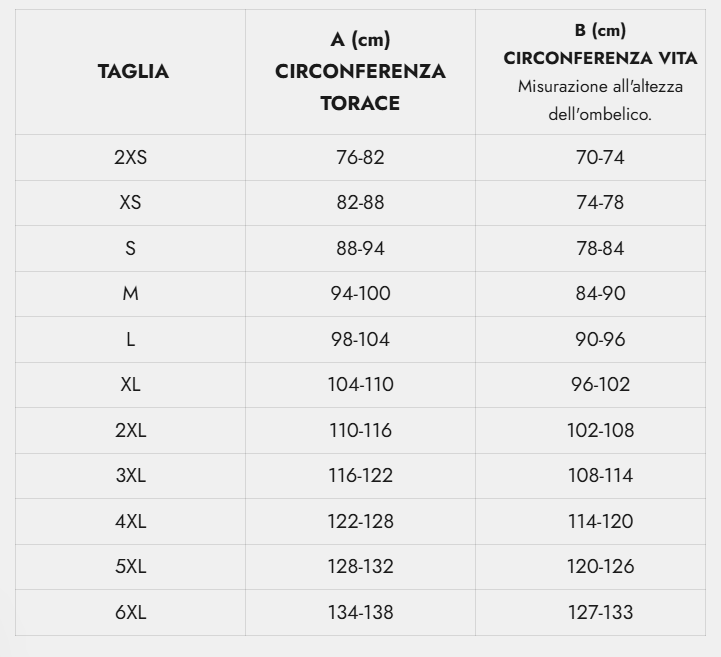Image resolution: width=721 pixels, height=657 pixels.
Task: Click the 94-100 chest measurement cell
Action: click(360, 293)
